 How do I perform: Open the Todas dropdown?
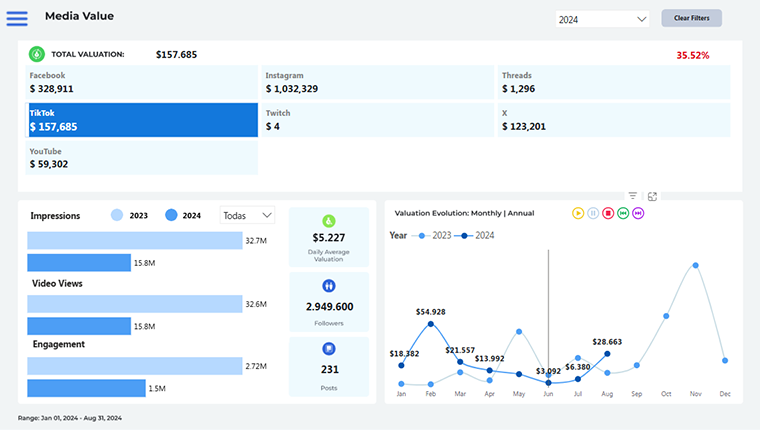coord(247,215)
